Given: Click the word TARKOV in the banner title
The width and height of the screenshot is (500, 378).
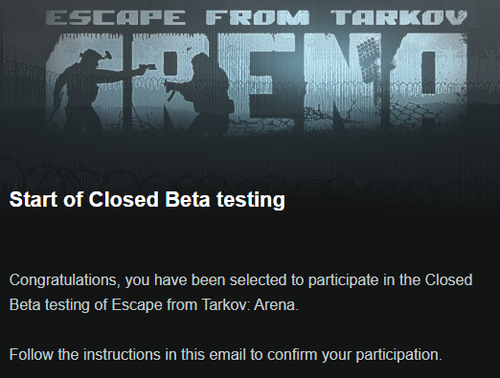Looking at the screenshot, I should tap(399, 18).
